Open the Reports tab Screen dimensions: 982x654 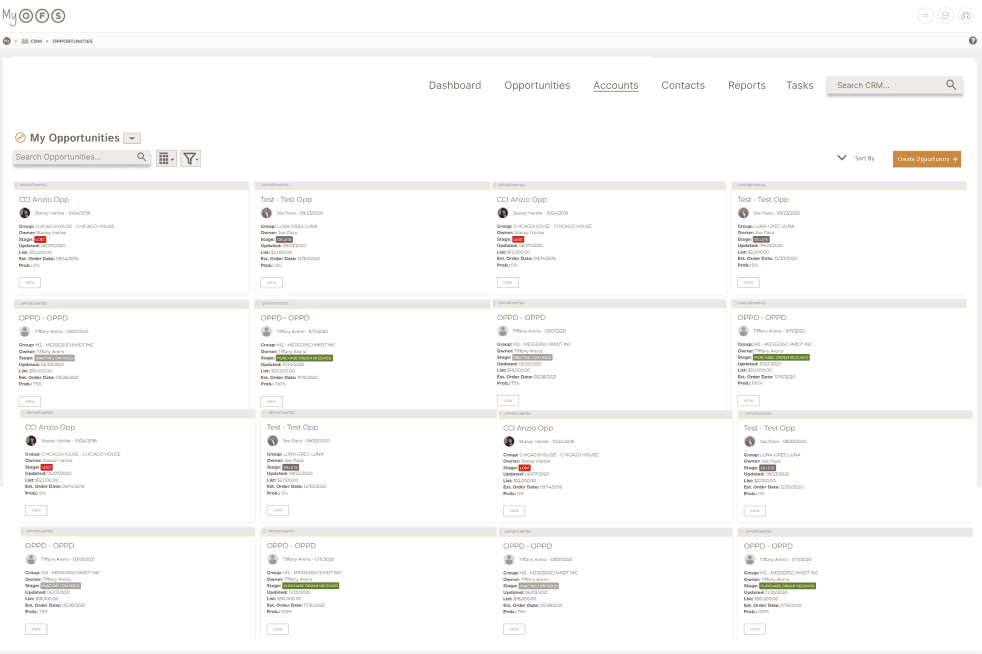(x=747, y=85)
